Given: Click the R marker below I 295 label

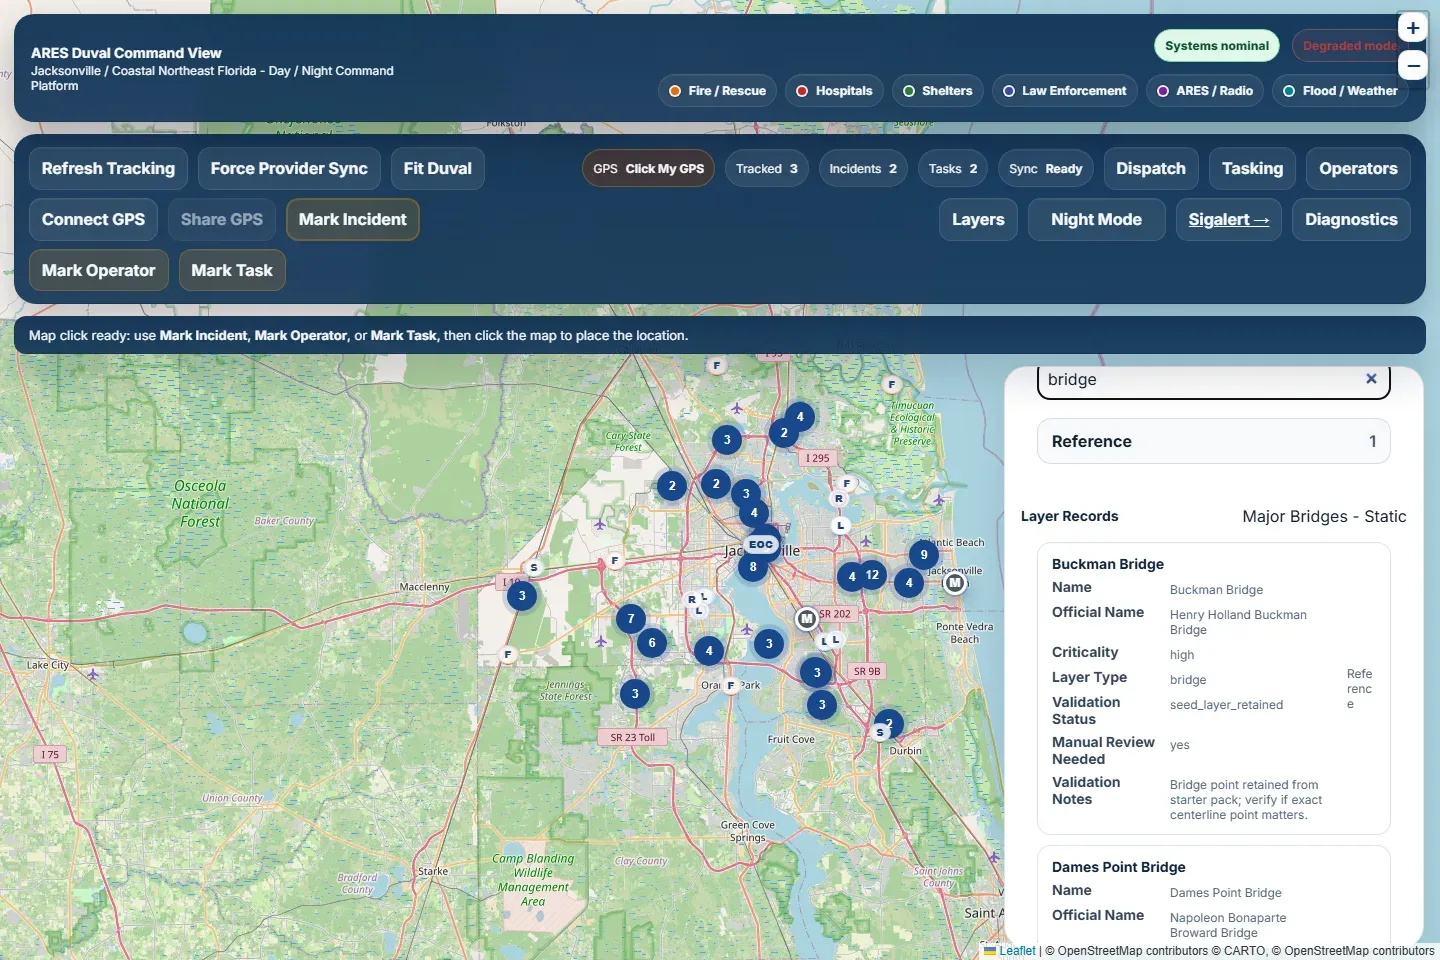Looking at the screenshot, I should tap(838, 499).
